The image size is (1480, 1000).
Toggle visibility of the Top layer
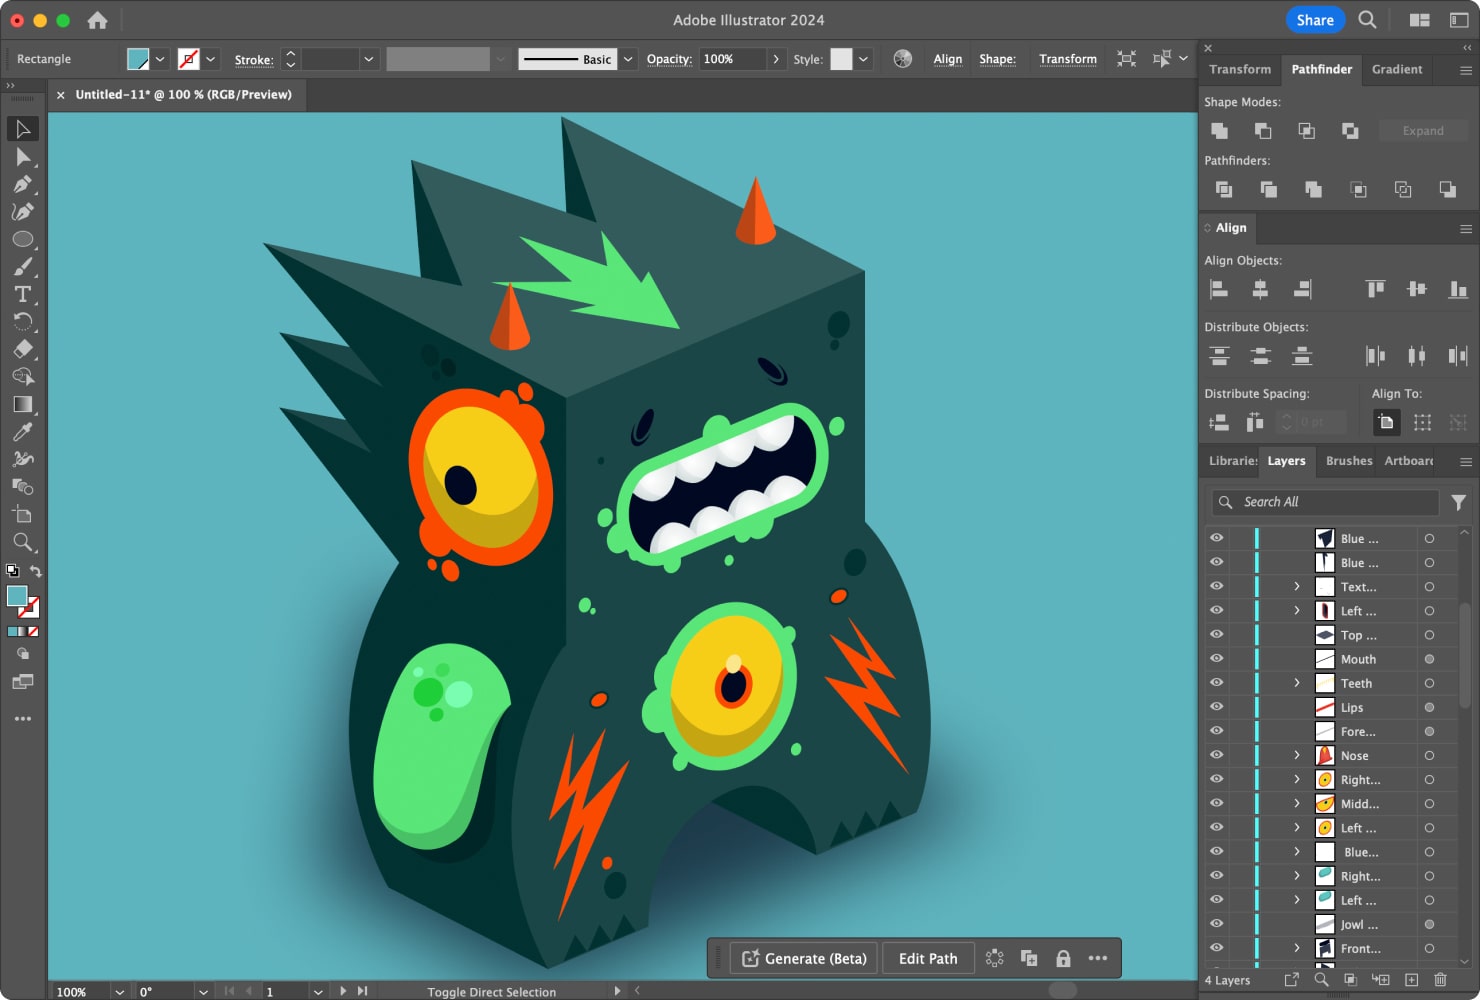pyautogui.click(x=1217, y=635)
